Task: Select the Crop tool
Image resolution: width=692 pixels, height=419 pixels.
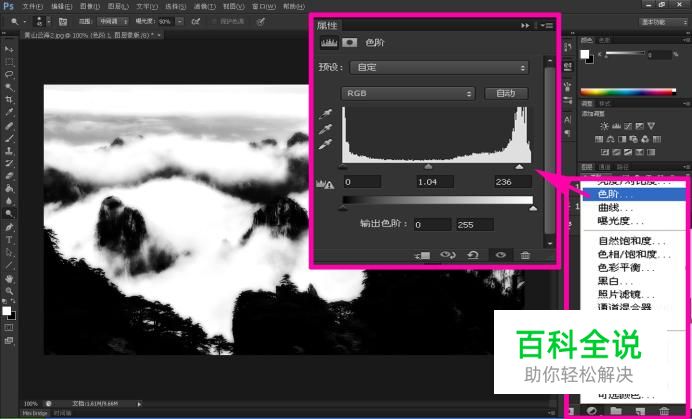Action: click(9, 100)
